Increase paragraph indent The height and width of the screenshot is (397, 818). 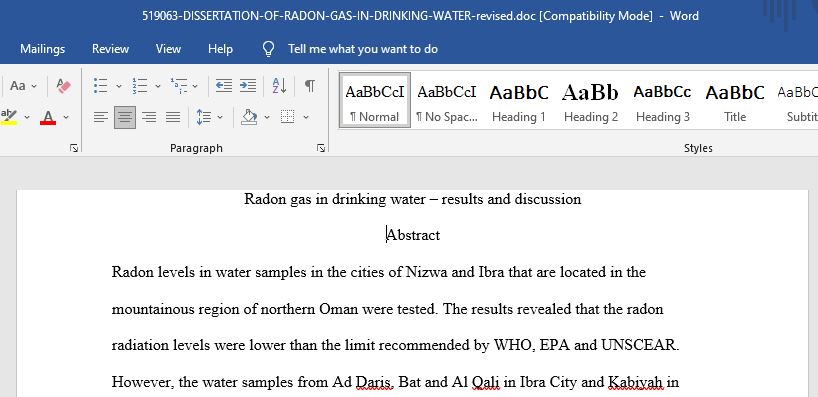pos(248,86)
